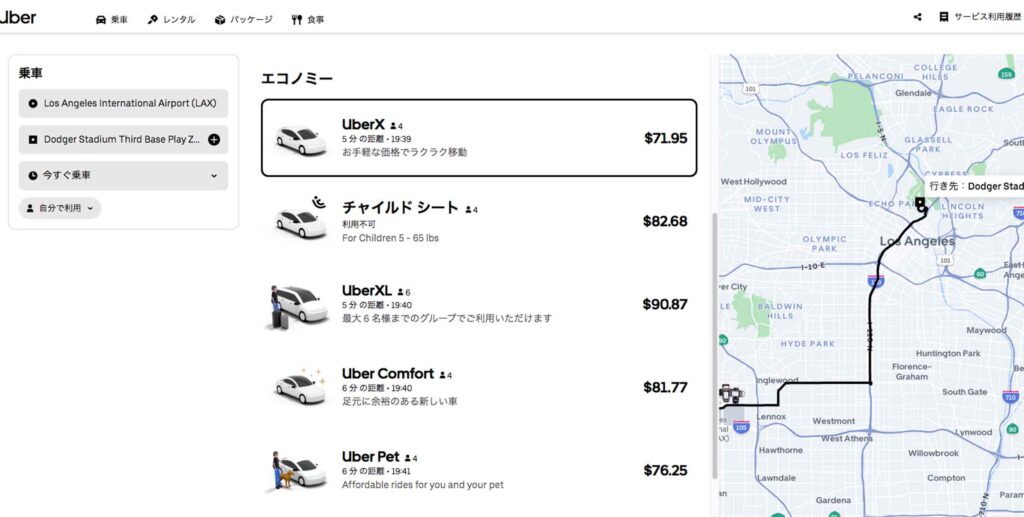Click the plus icon to add stop
Image resolution: width=1024 pixels, height=517 pixels.
tap(214, 140)
